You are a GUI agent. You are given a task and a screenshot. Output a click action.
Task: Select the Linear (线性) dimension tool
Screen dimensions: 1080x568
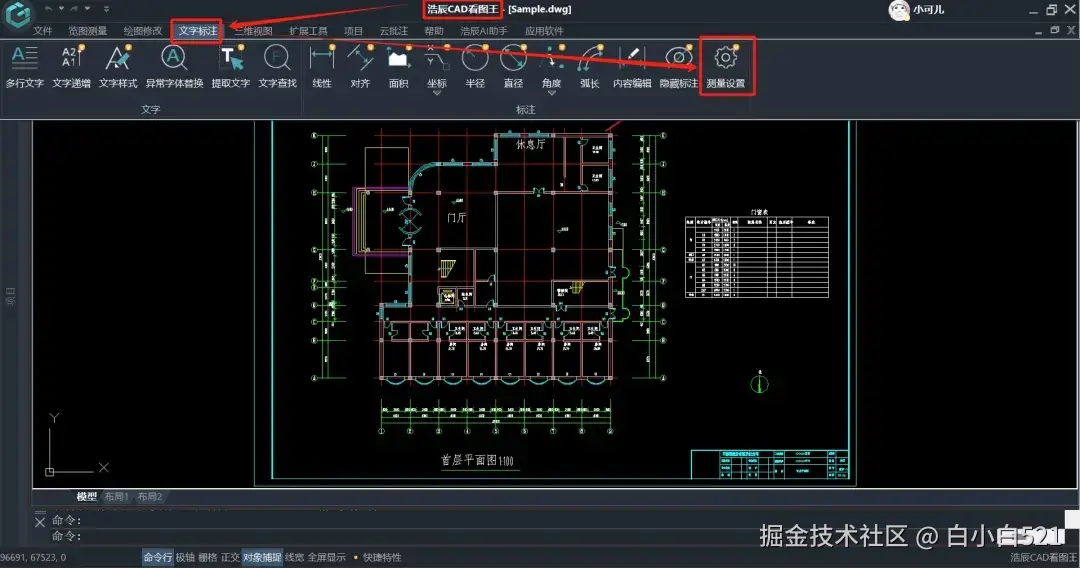pyautogui.click(x=322, y=66)
